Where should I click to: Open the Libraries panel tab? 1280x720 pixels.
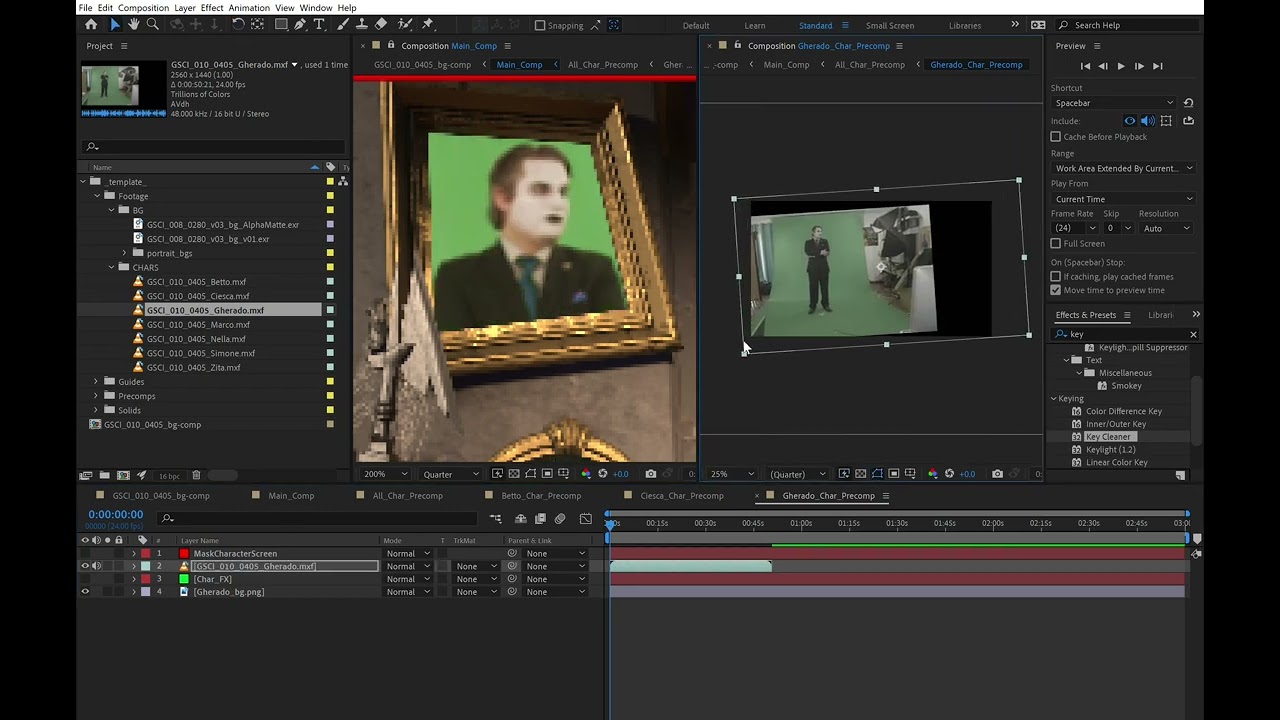[x=1161, y=315]
